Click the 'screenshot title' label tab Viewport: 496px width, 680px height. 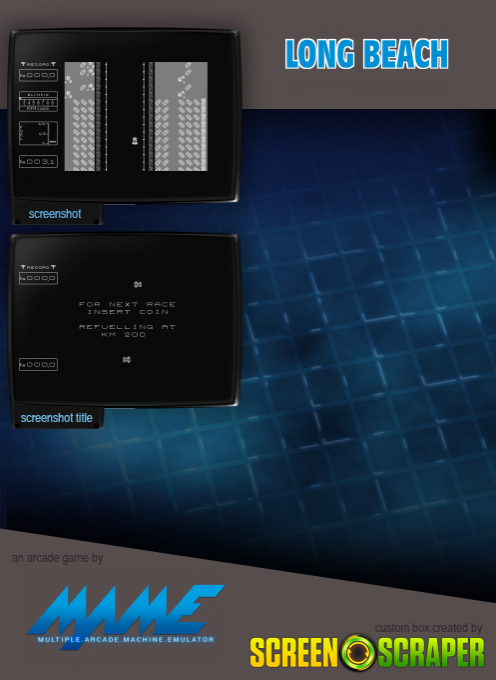click(x=56, y=418)
